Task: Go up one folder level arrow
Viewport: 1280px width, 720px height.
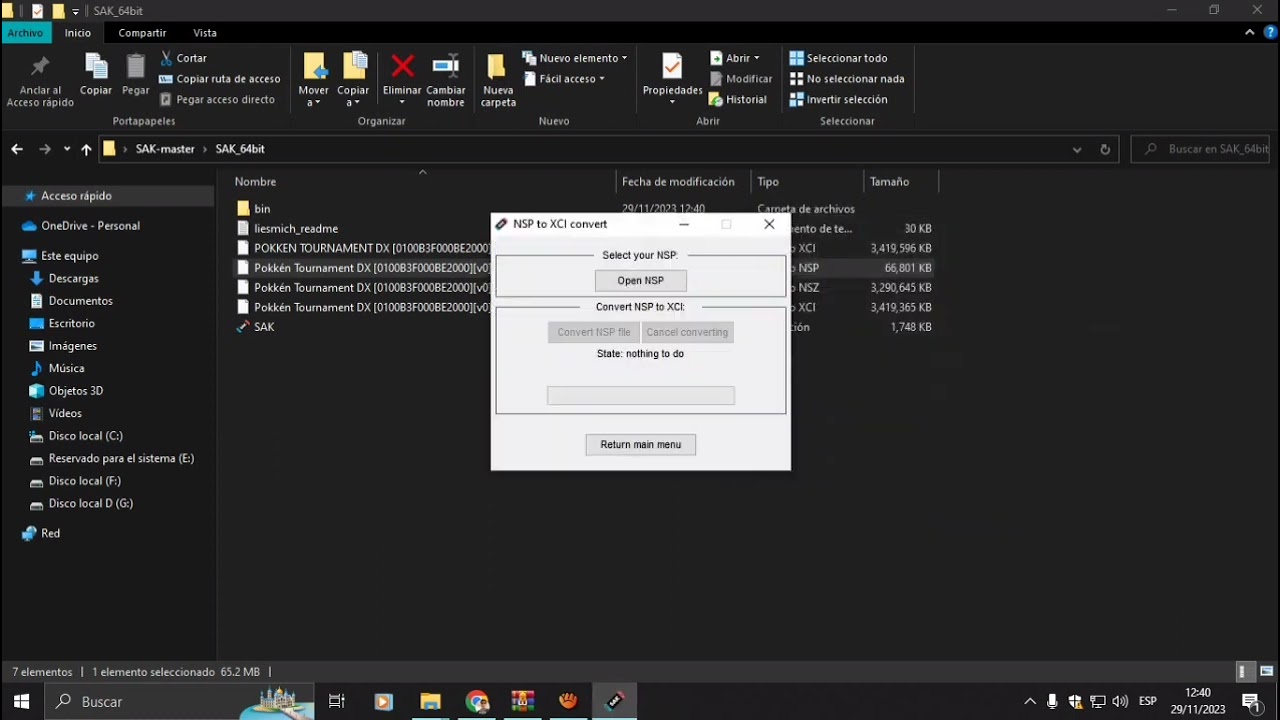Action: click(86, 149)
